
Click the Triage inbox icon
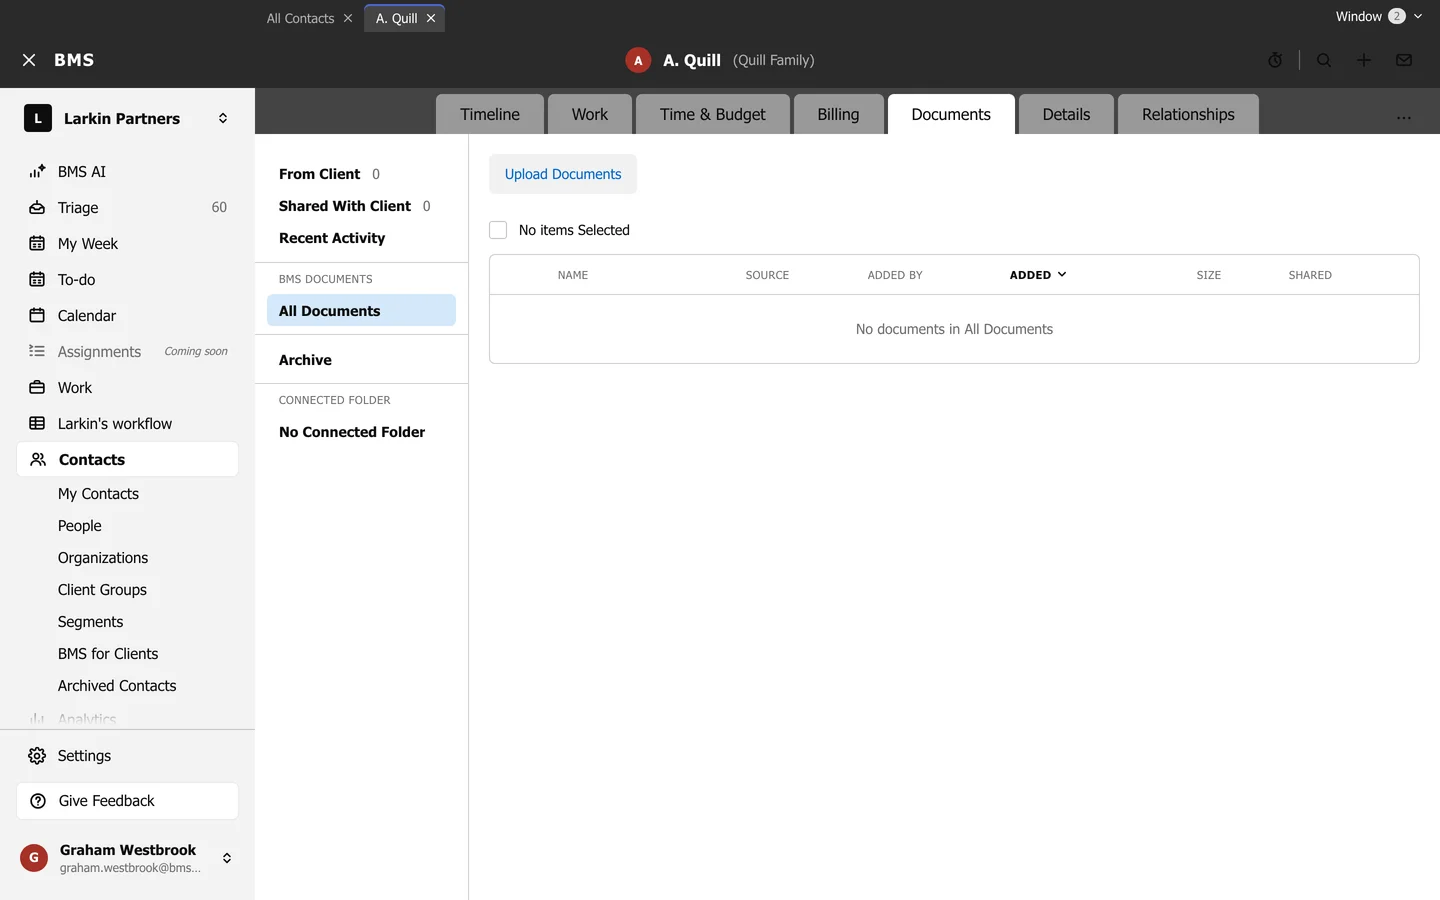tap(37, 208)
